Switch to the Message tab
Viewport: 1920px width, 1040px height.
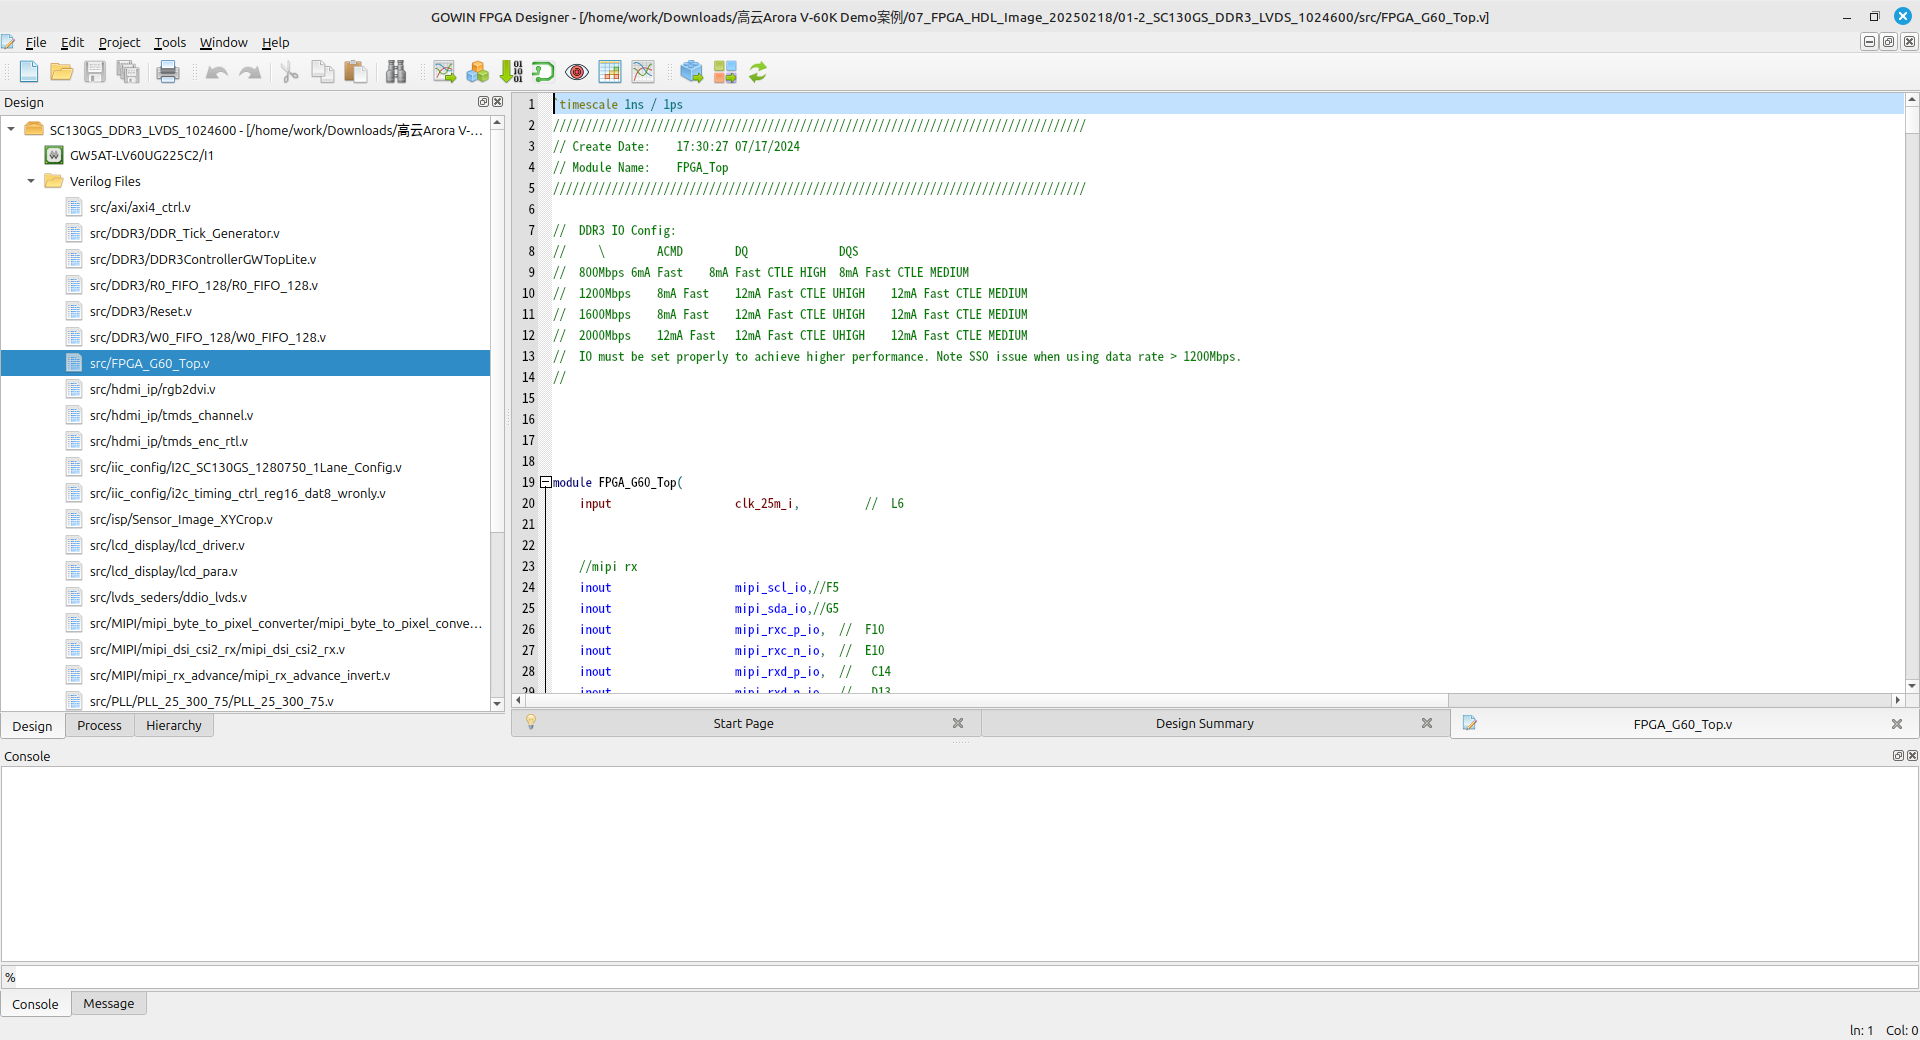click(x=109, y=1003)
